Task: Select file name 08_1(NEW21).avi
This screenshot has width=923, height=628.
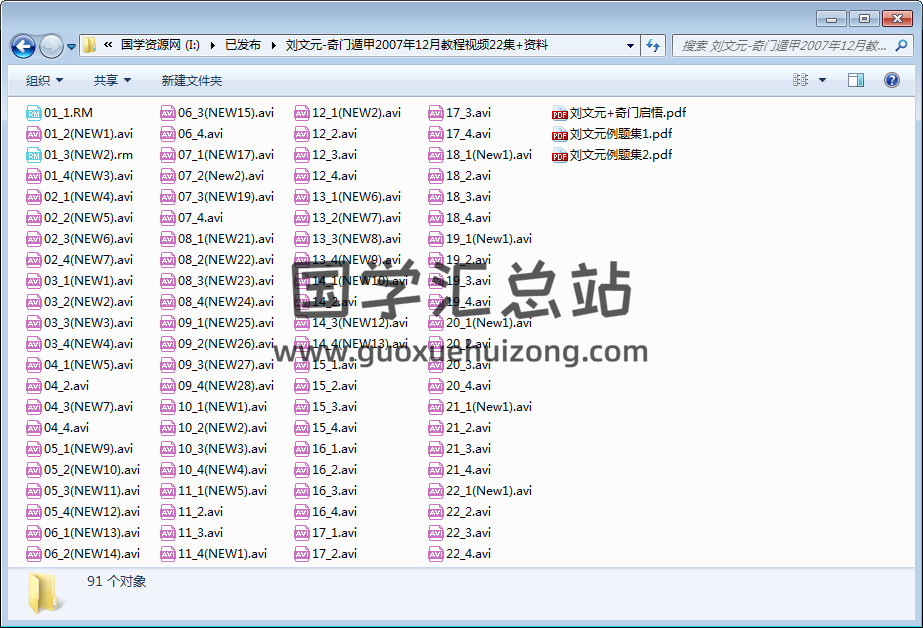Action: [226, 238]
